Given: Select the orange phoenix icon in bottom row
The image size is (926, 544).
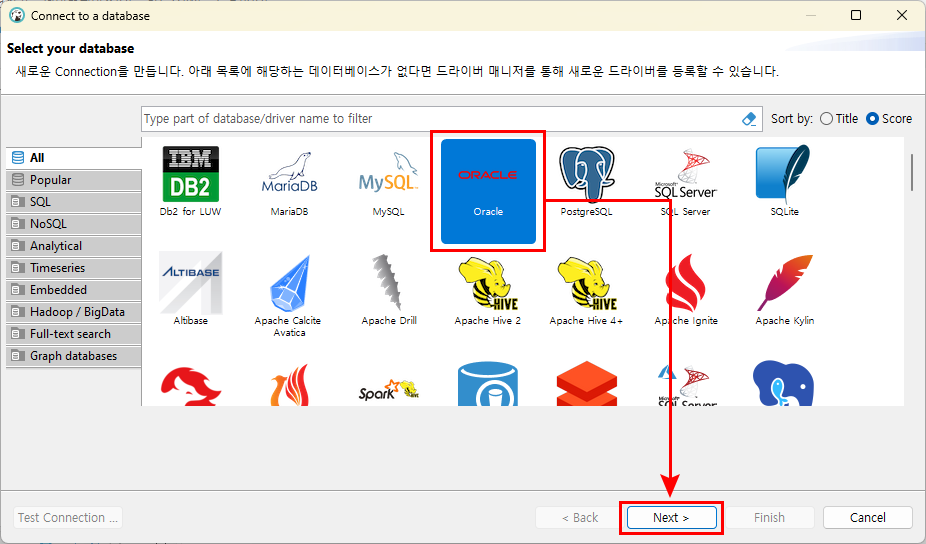Looking at the screenshot, I should point(289,385).
